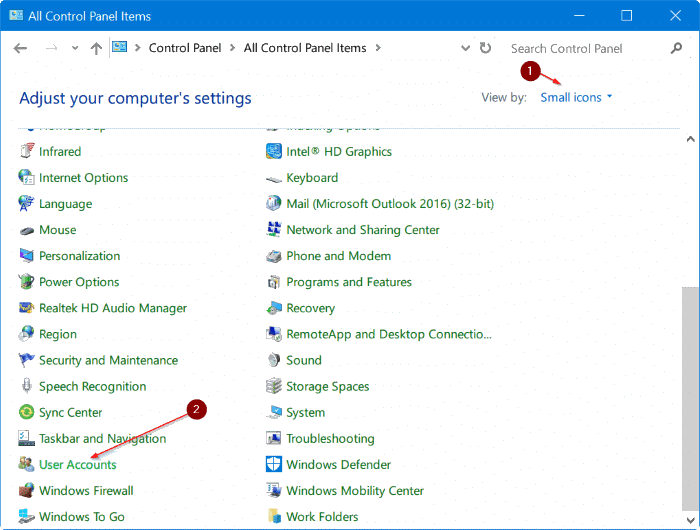The image size is (700, 530).
Task: Click the vertical scrollbar down arrow
Action: (689, 520)
